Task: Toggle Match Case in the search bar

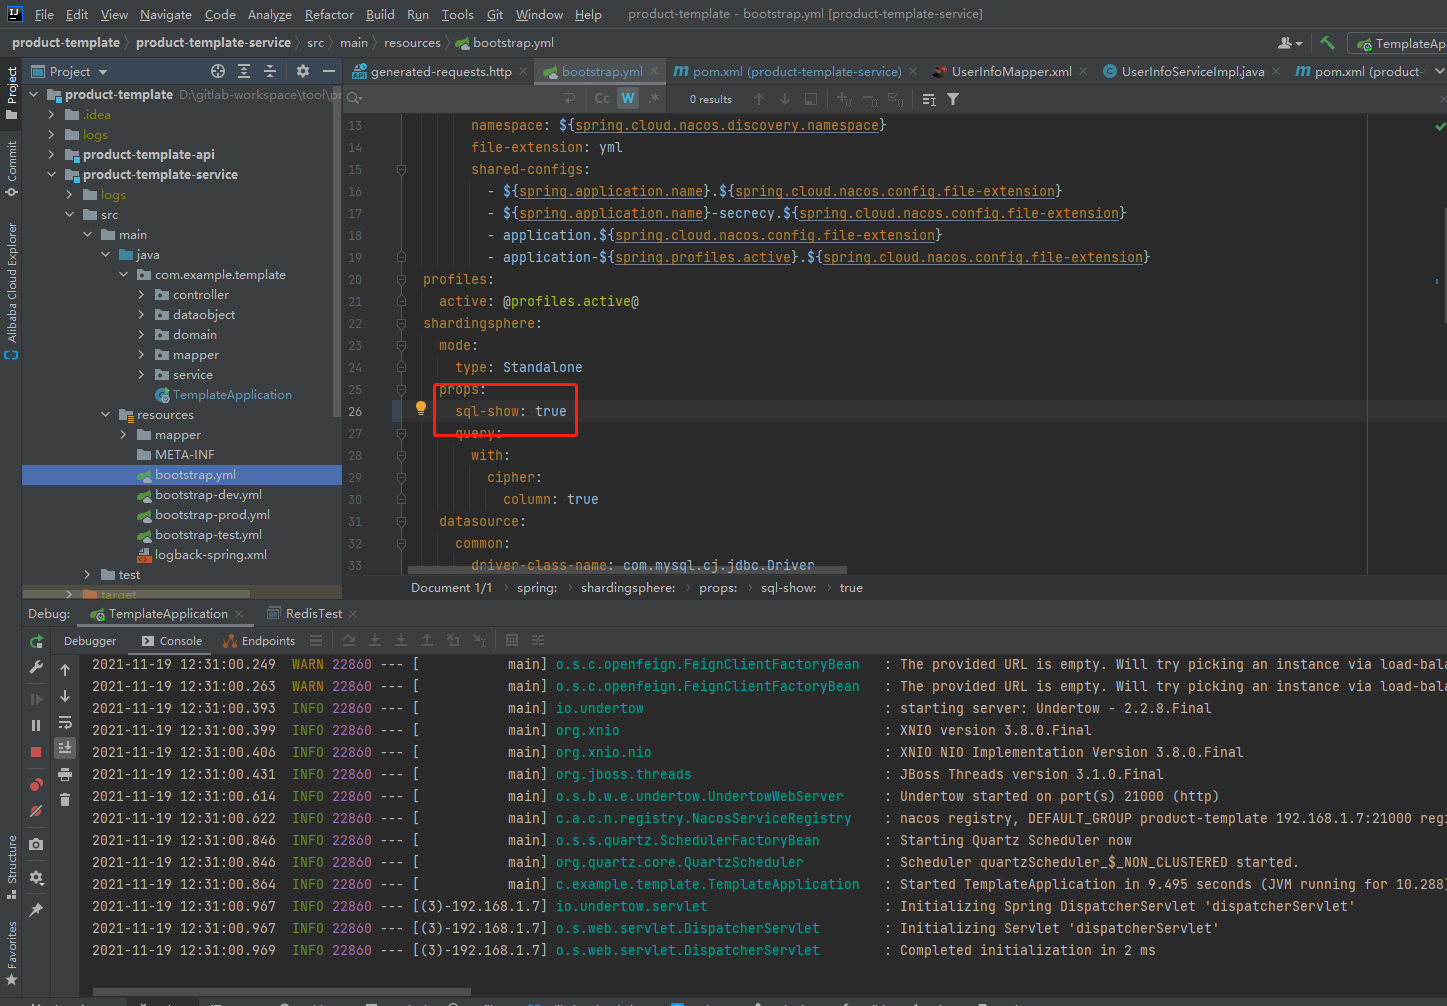Action: point(602,98)
